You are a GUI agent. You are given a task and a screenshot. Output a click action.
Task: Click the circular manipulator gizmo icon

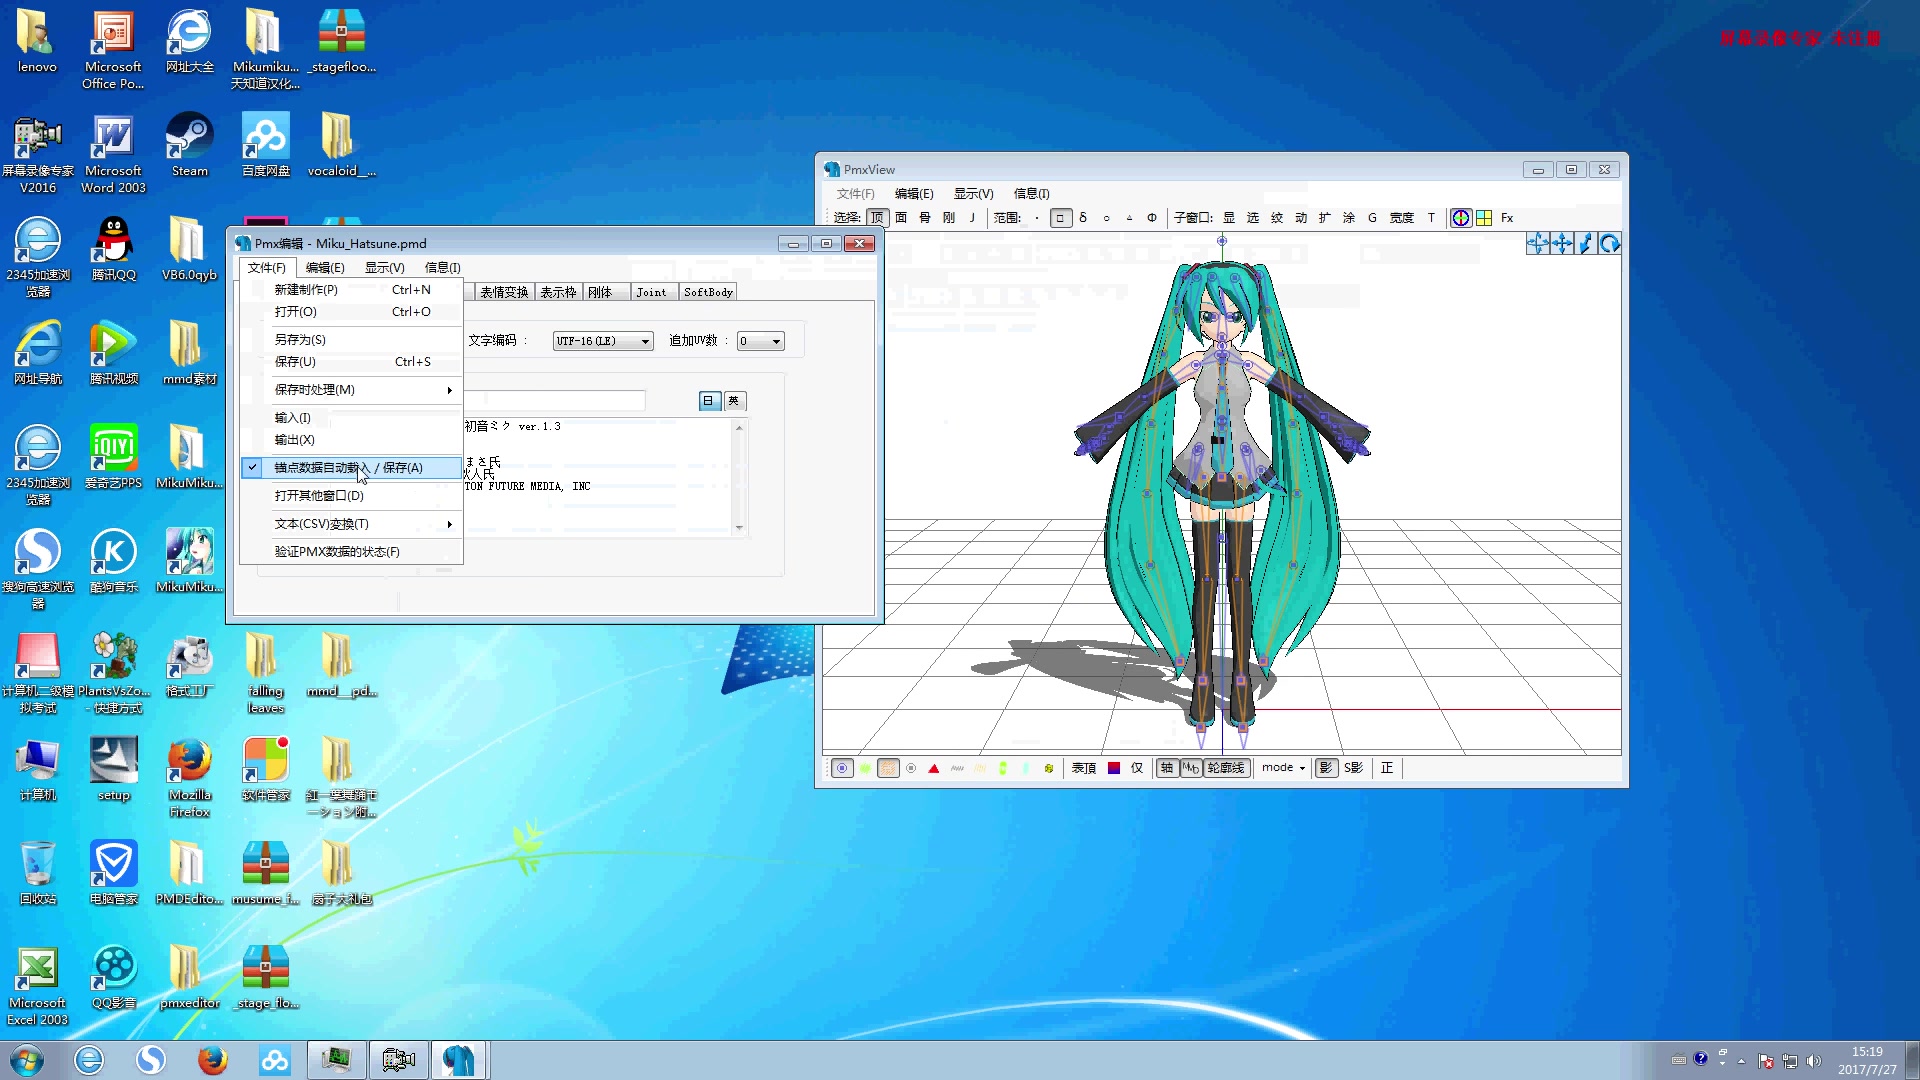(1461, 218)
